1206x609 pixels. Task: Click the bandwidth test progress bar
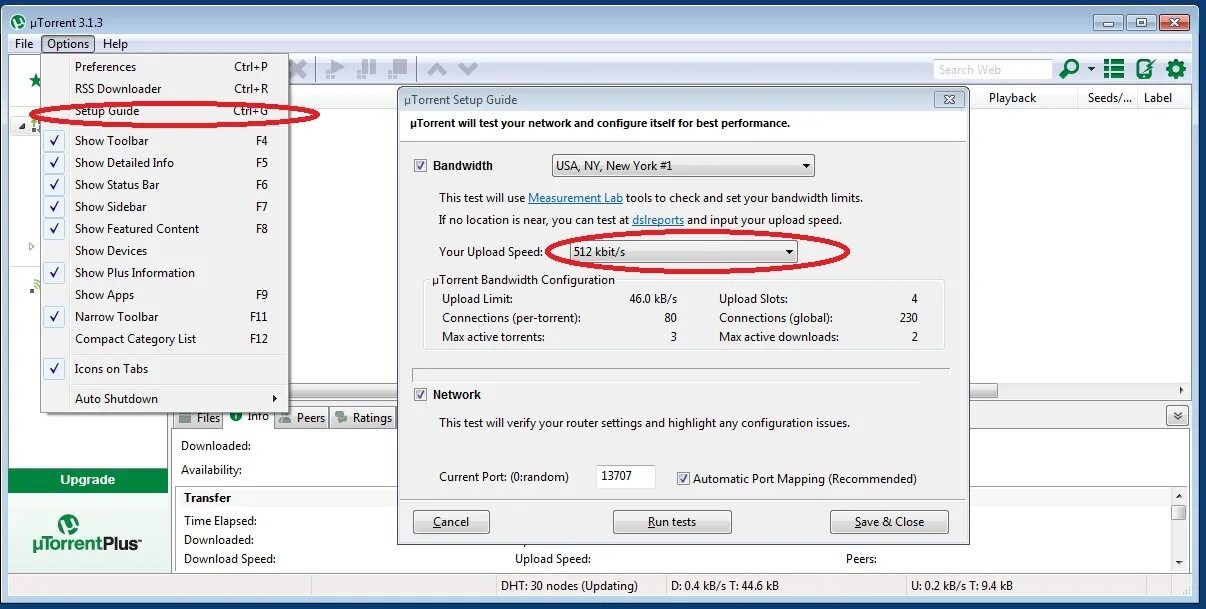click(680, 375)
